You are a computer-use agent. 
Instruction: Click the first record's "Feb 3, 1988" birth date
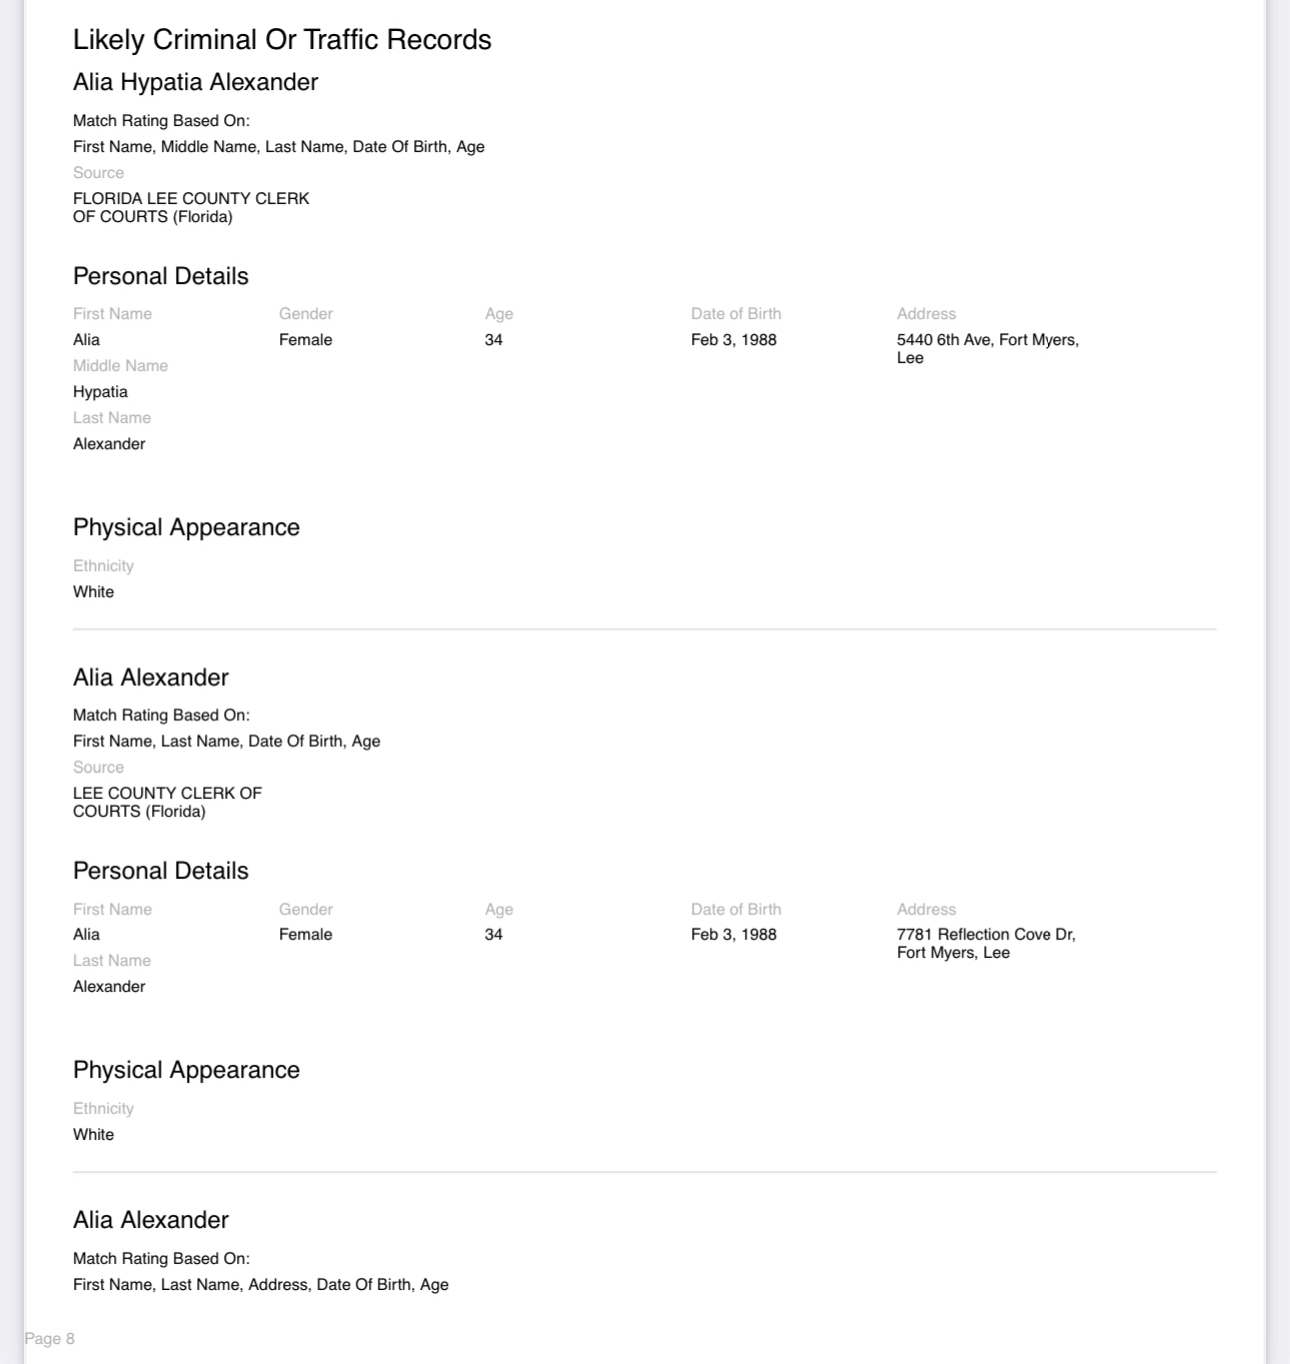(x=733, y=340)
